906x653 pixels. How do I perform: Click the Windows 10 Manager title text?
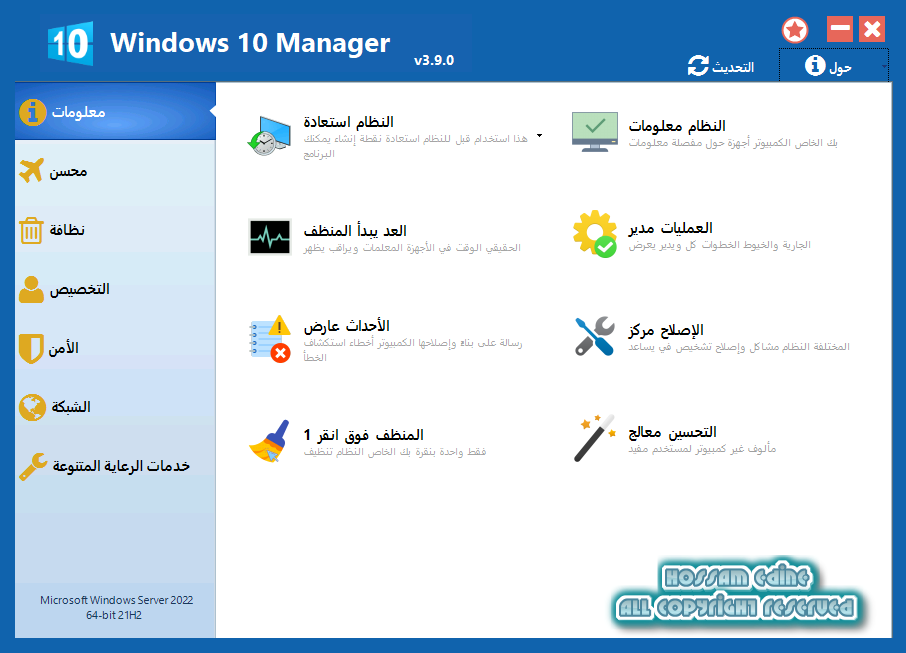click(x=250, y=43)
